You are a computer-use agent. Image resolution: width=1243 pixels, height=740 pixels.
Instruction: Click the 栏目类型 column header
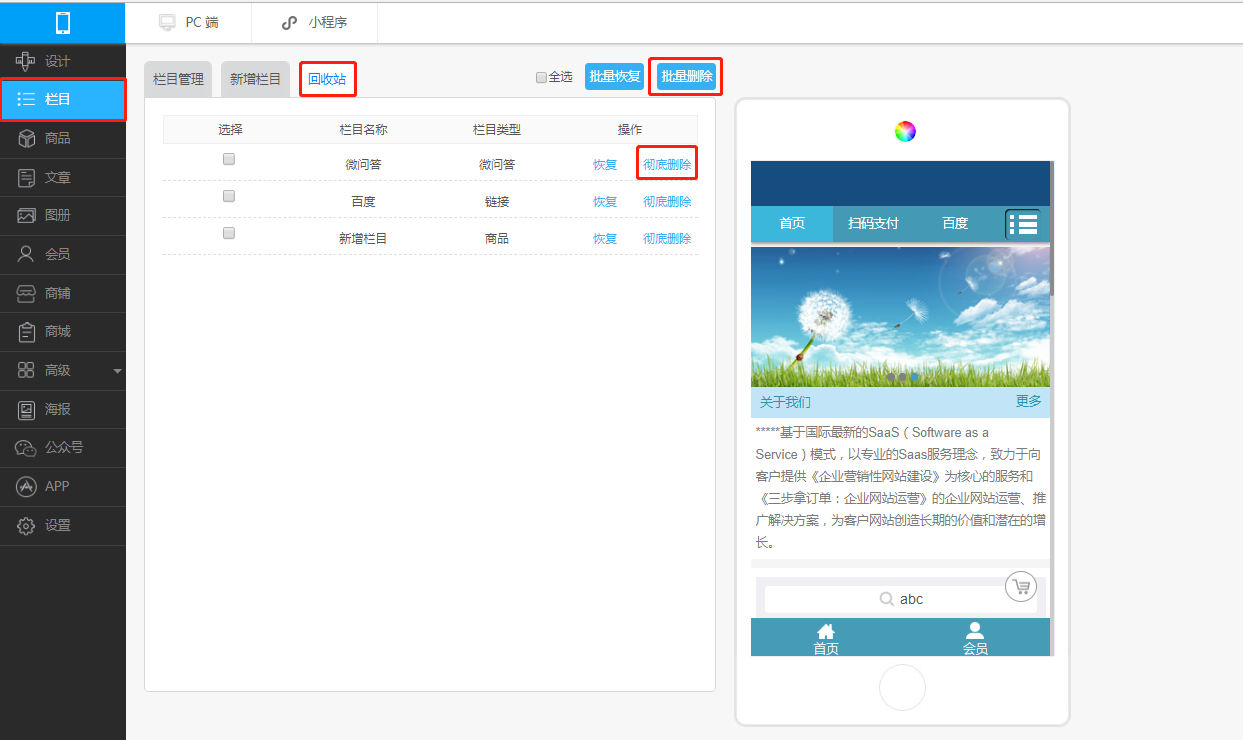click(x=497, y=129)
